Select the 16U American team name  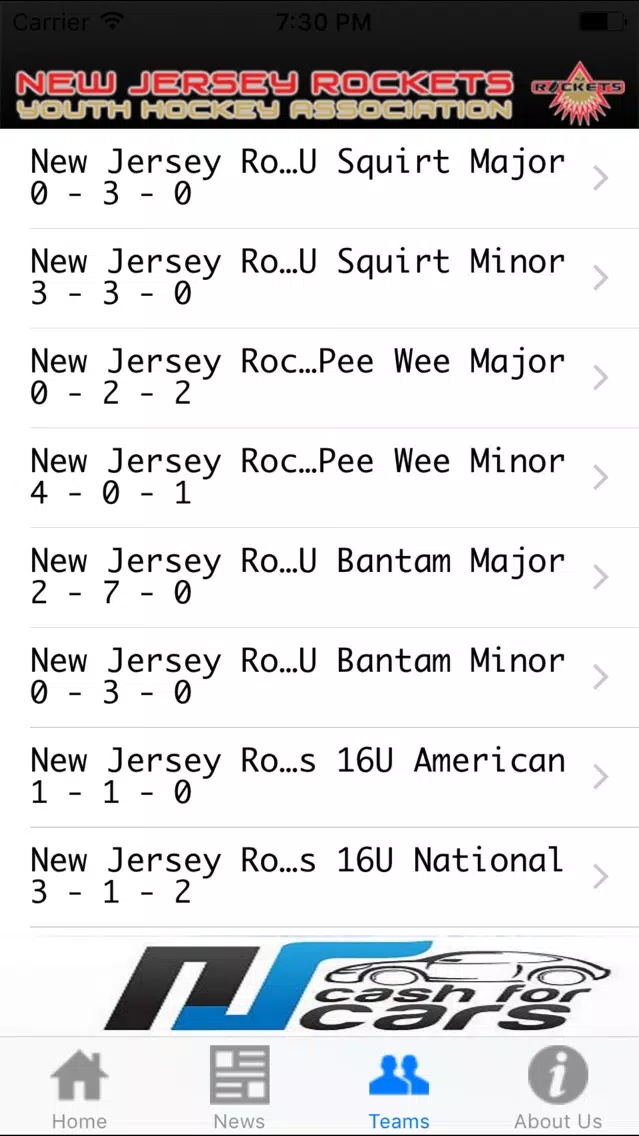298,761
